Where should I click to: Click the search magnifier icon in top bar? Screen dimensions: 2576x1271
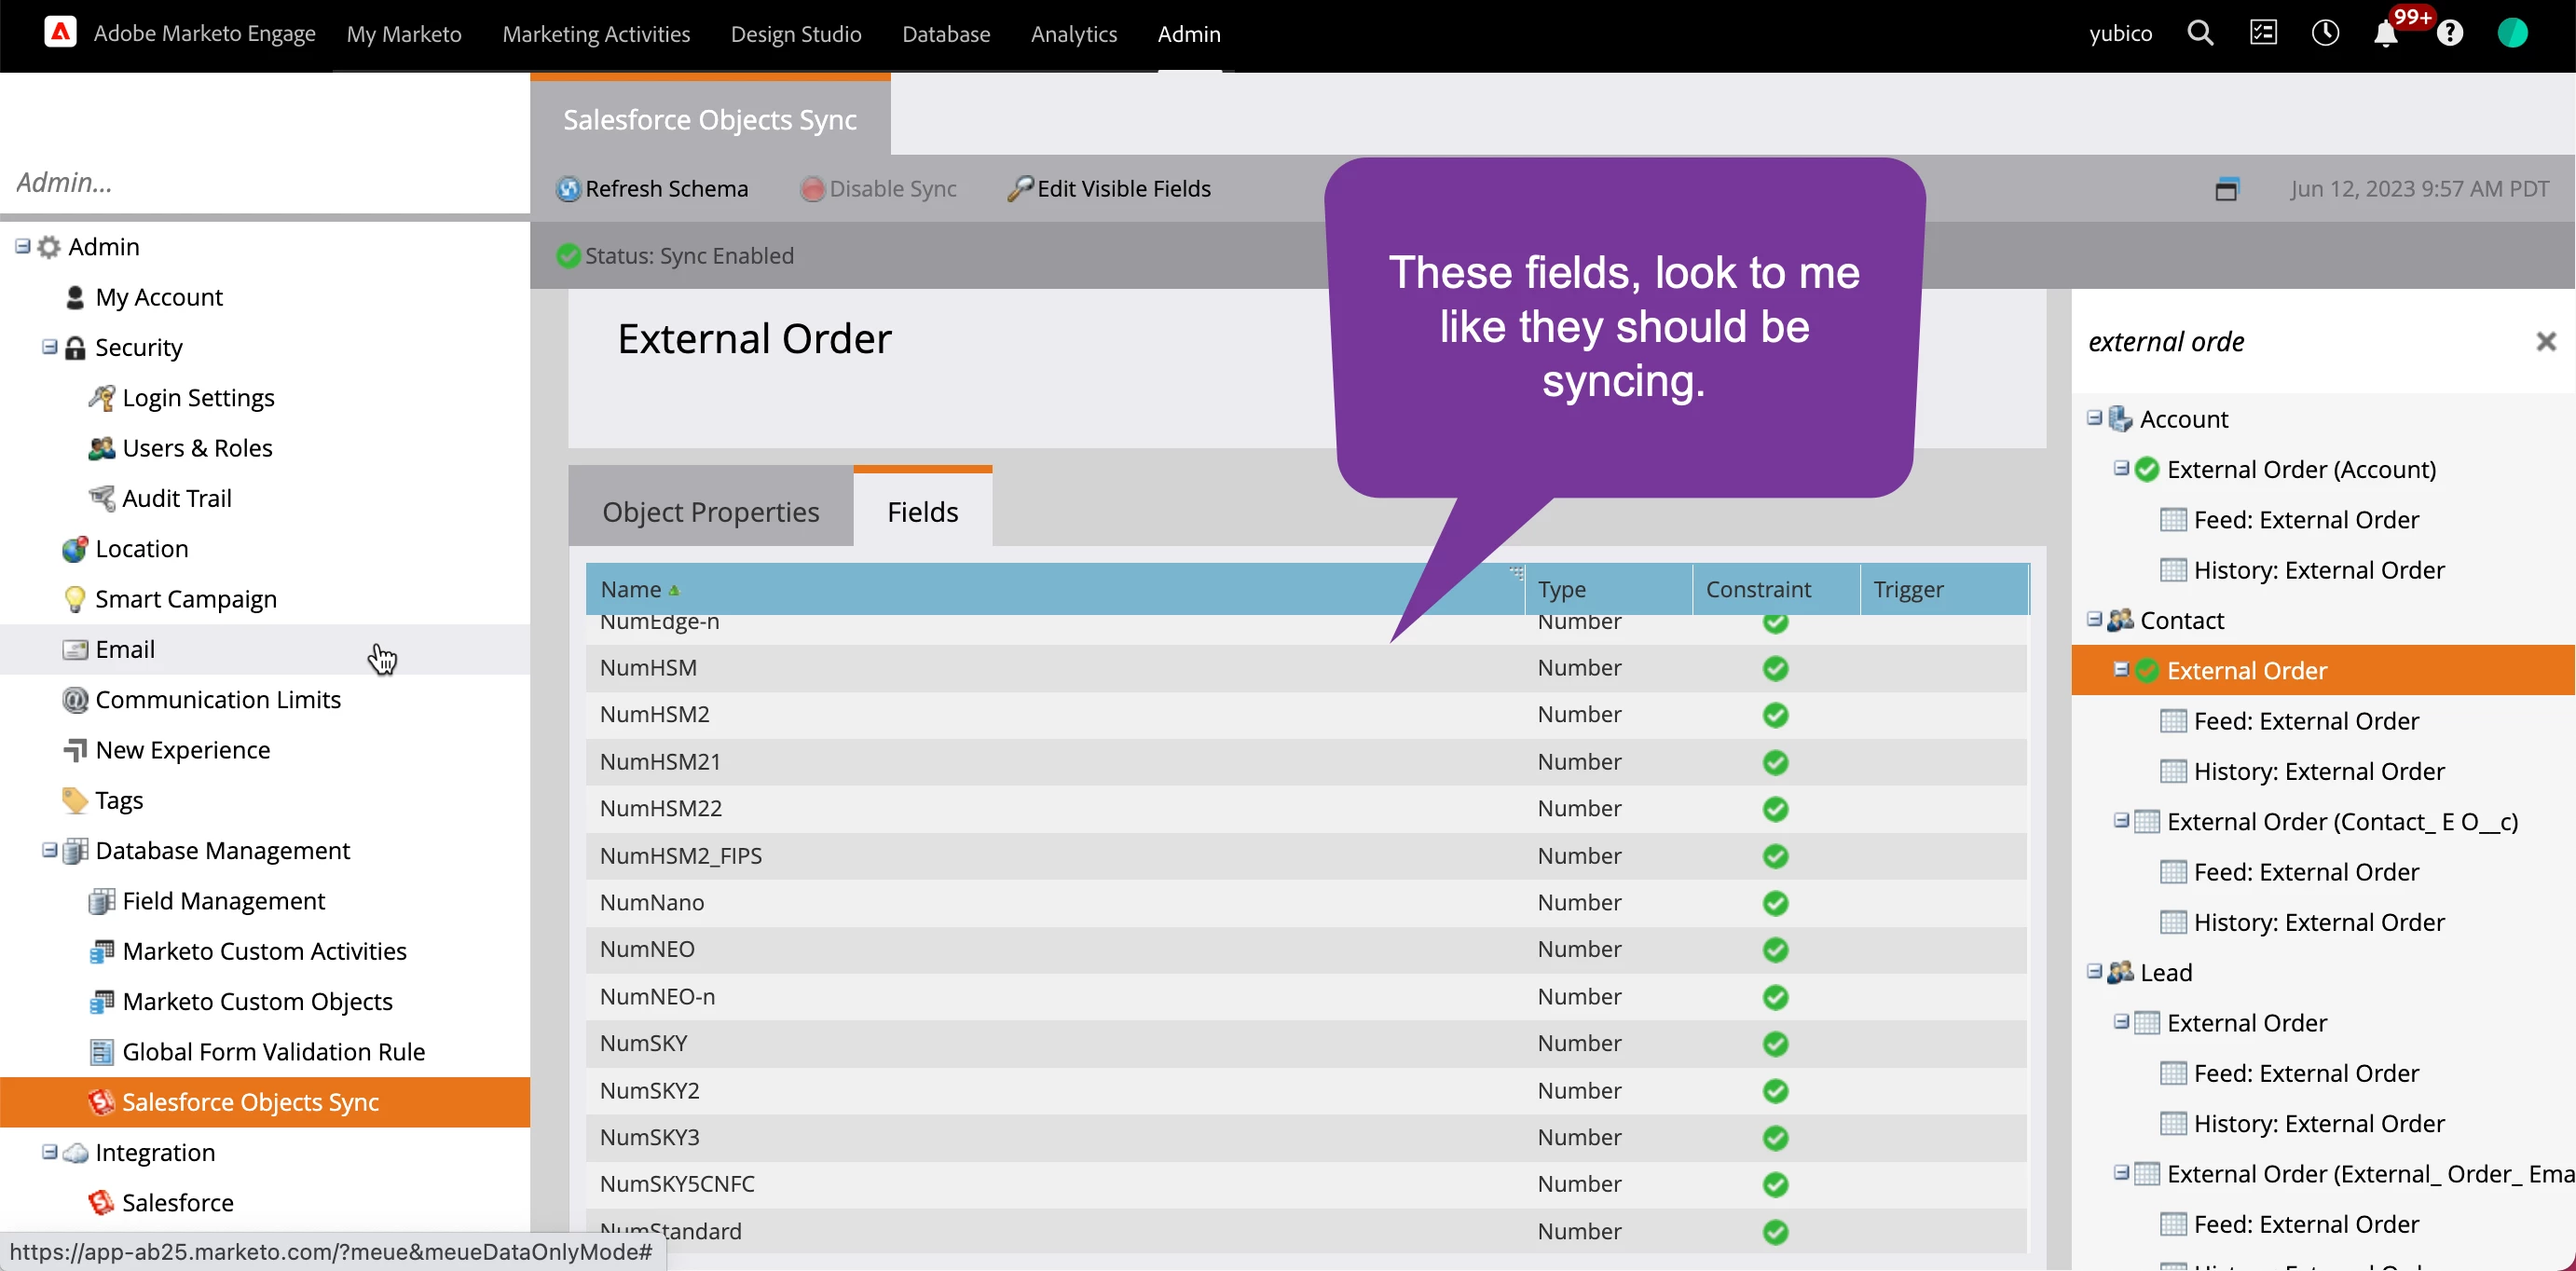(2199, 33)
